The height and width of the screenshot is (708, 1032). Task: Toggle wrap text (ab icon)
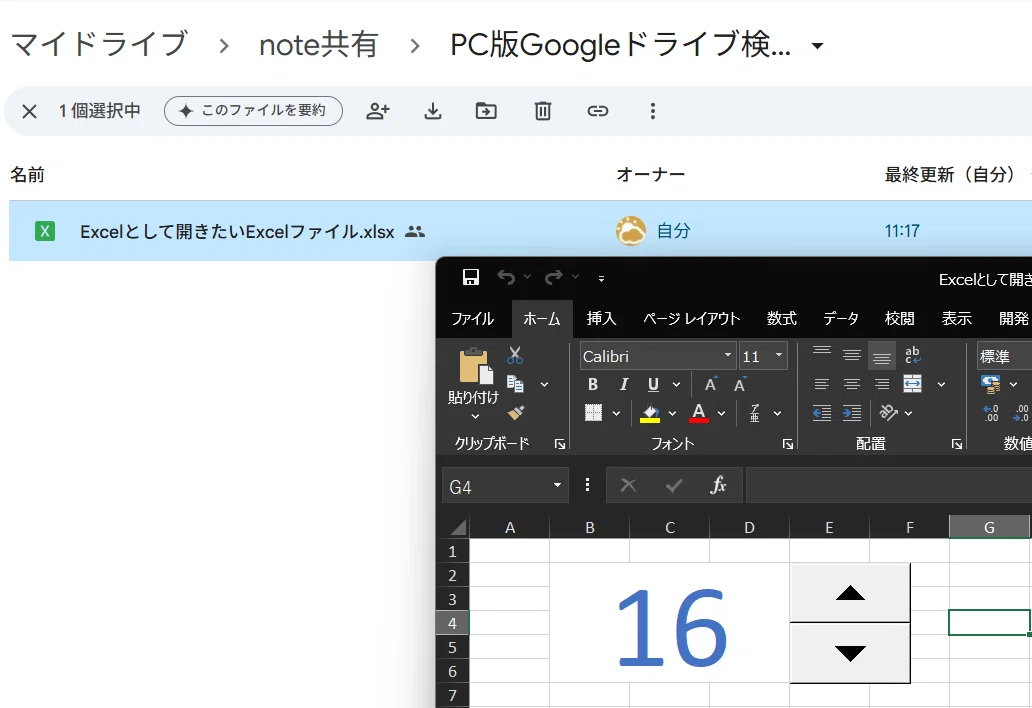click(913, 355)
